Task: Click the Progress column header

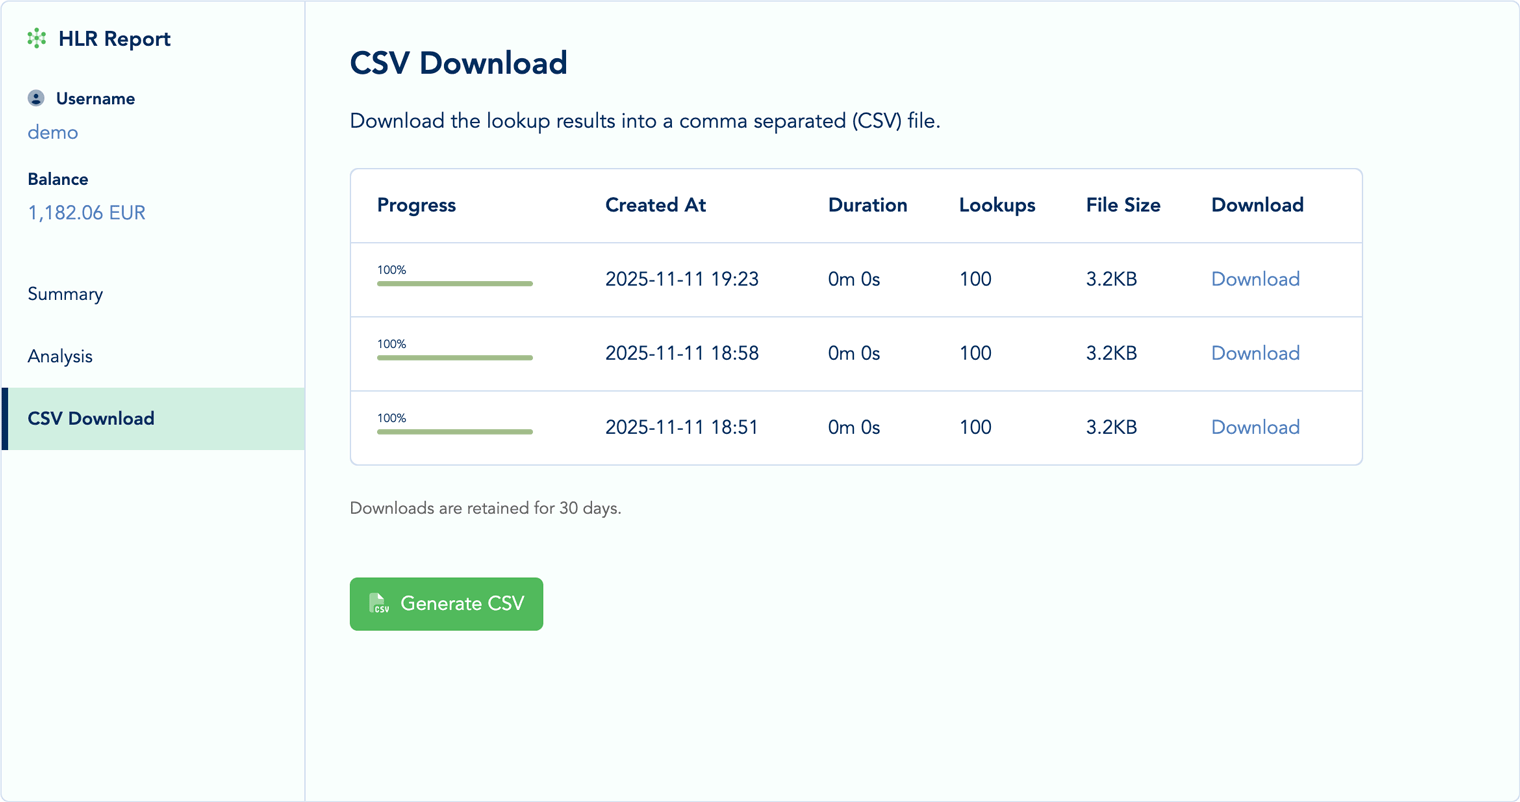Action: coord(416,205)
